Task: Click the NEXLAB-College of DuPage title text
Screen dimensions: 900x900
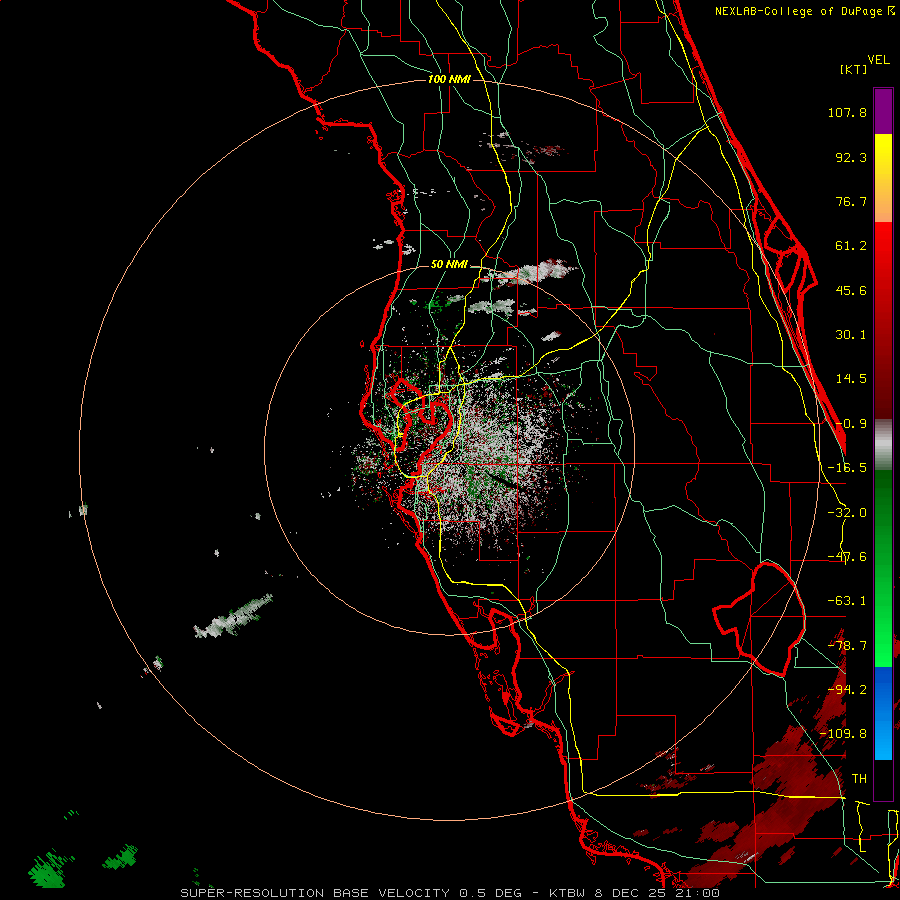Action: click(800, 11)
